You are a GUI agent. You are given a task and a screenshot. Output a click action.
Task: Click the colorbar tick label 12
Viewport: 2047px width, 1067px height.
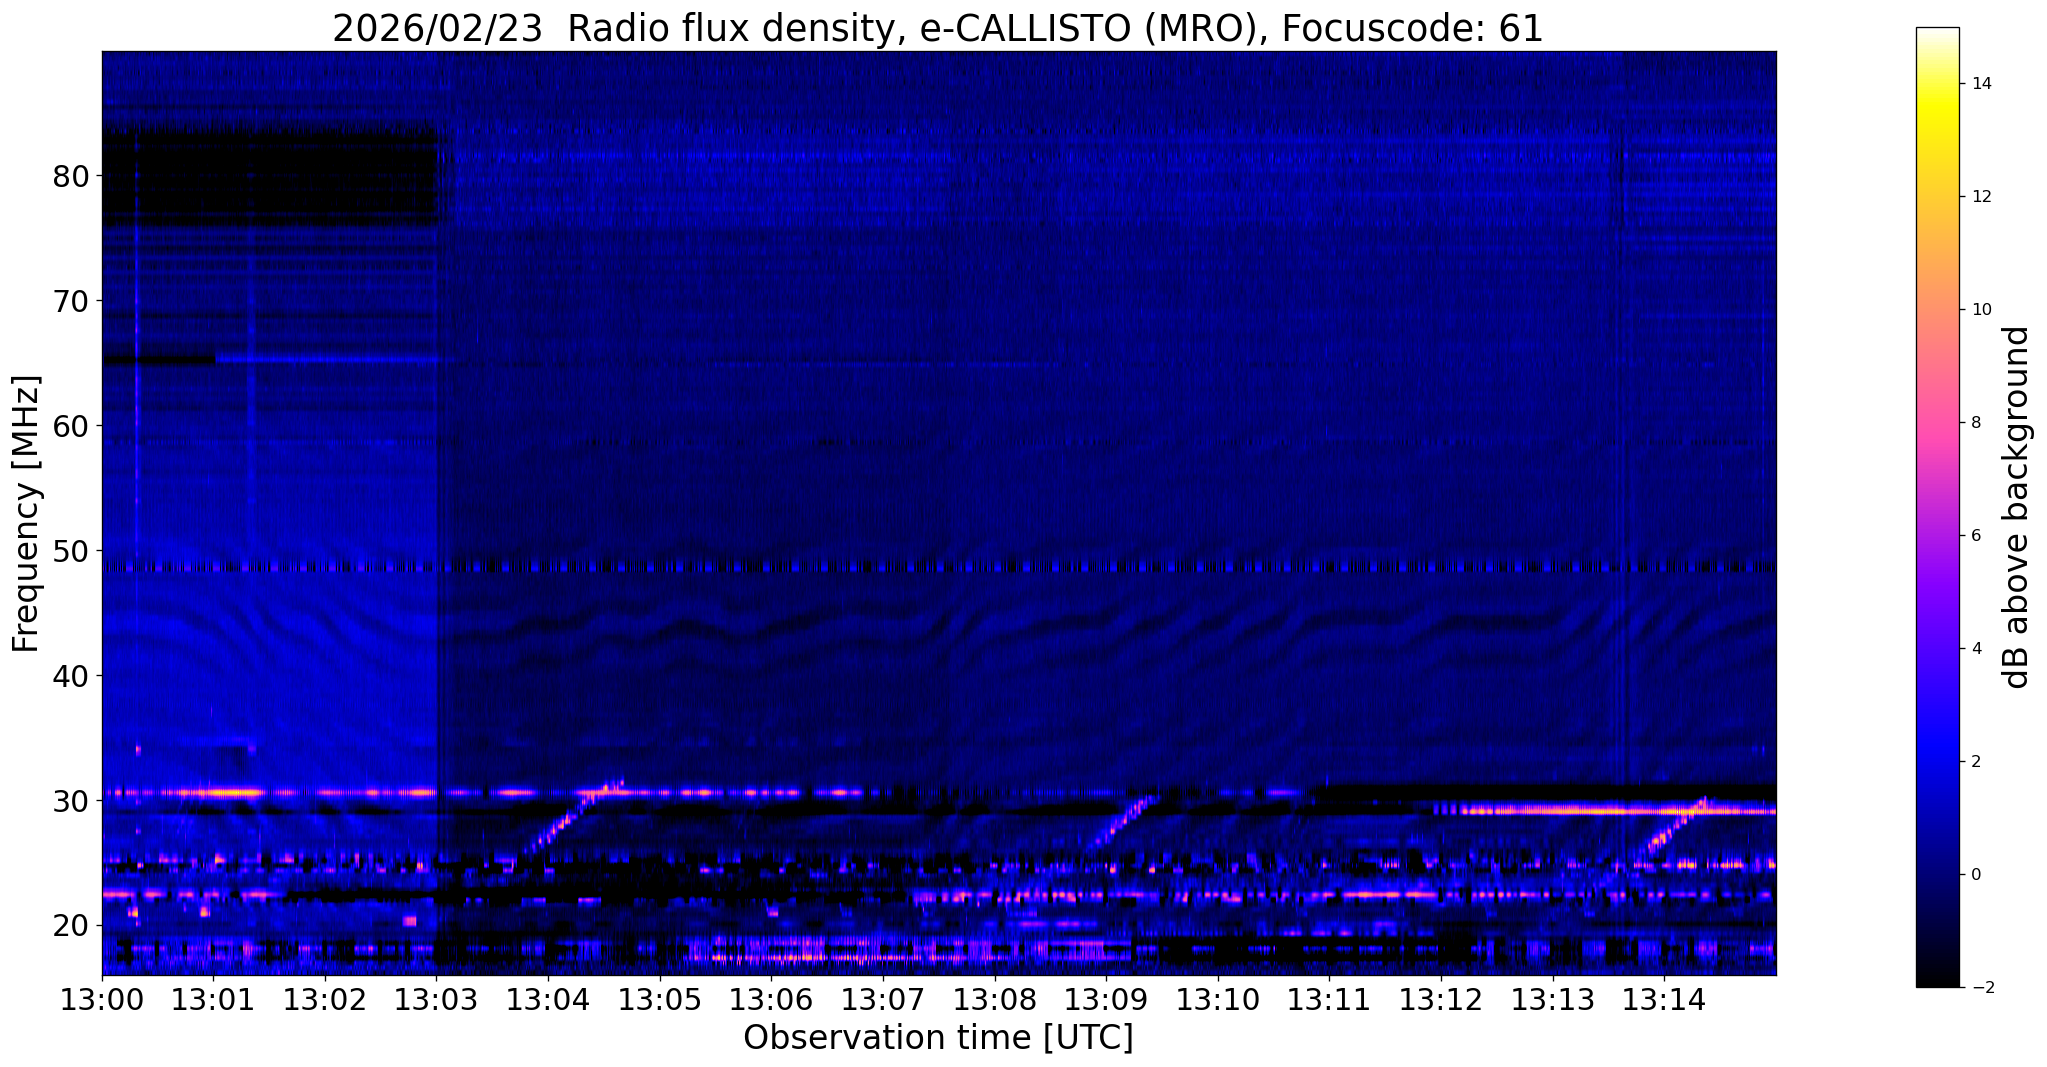[x=1980, y=197]
